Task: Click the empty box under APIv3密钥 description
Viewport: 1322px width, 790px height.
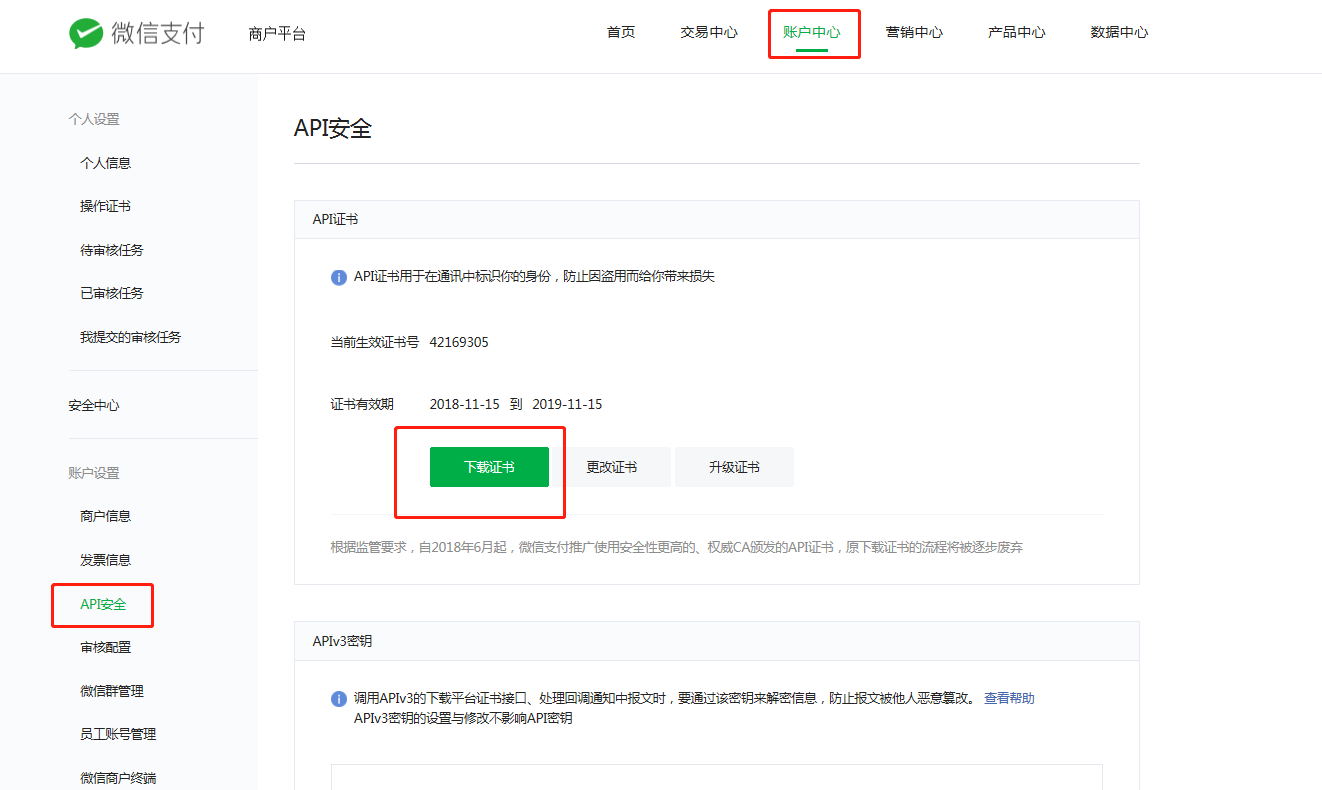Action: tap(717, 777)
